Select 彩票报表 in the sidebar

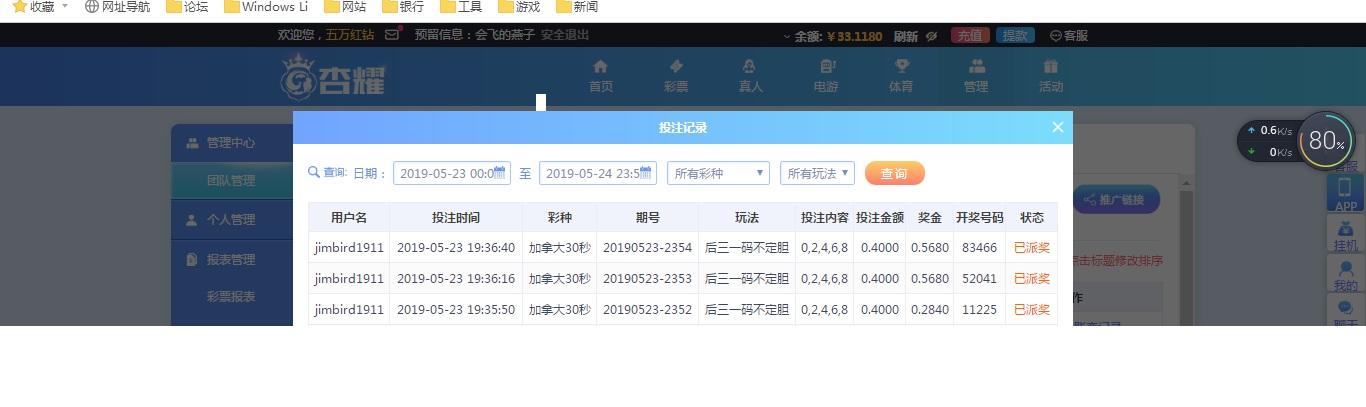(x=231, y=297)
